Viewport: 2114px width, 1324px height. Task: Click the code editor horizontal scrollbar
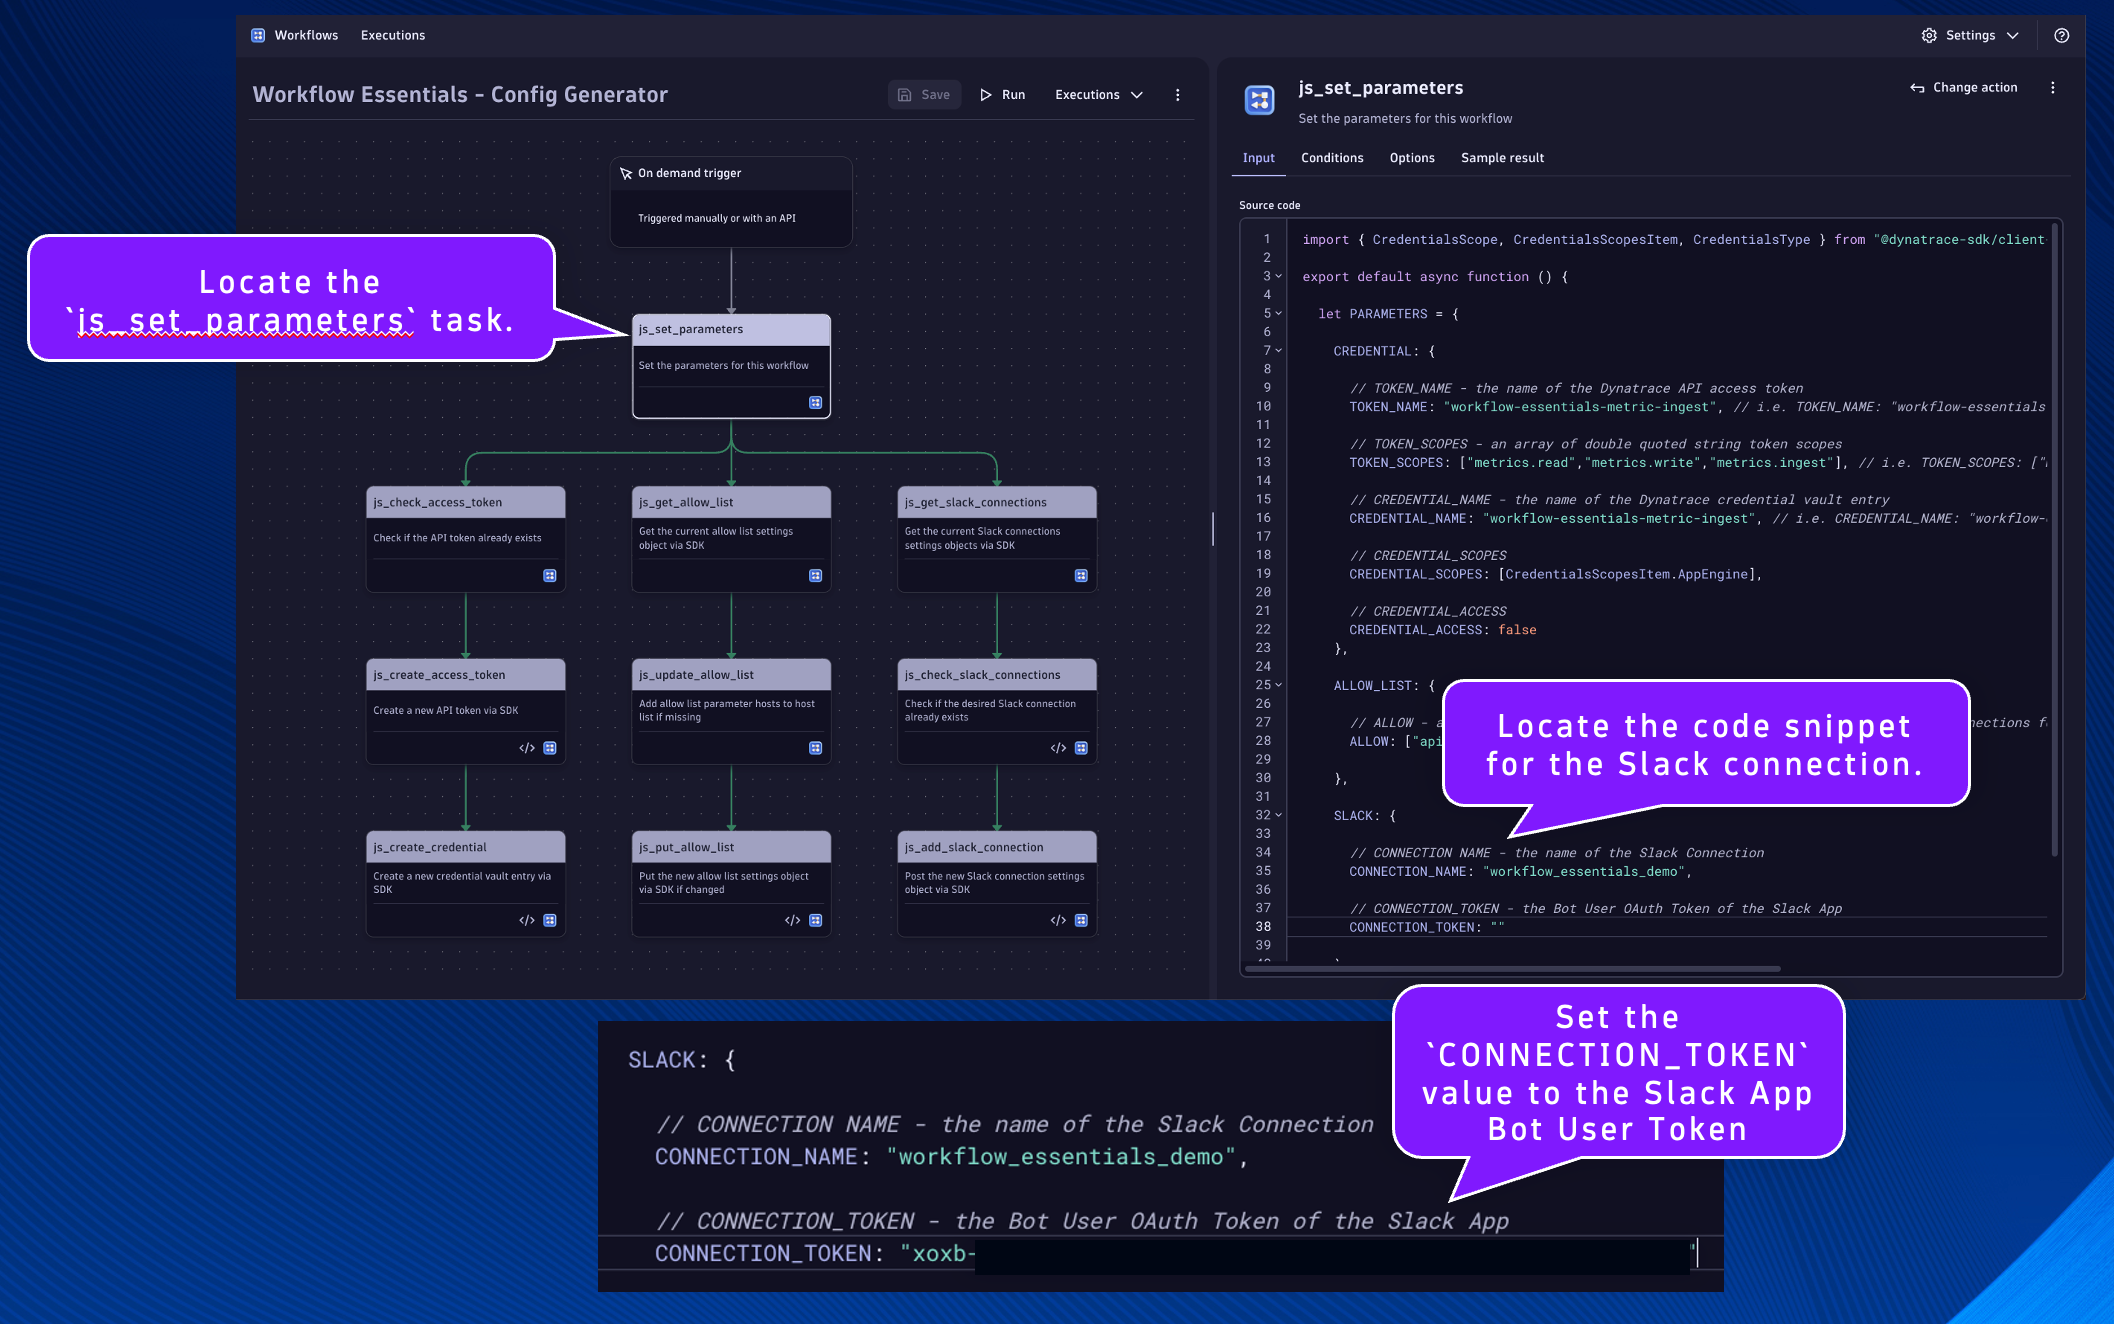[x=1513, y=969]
